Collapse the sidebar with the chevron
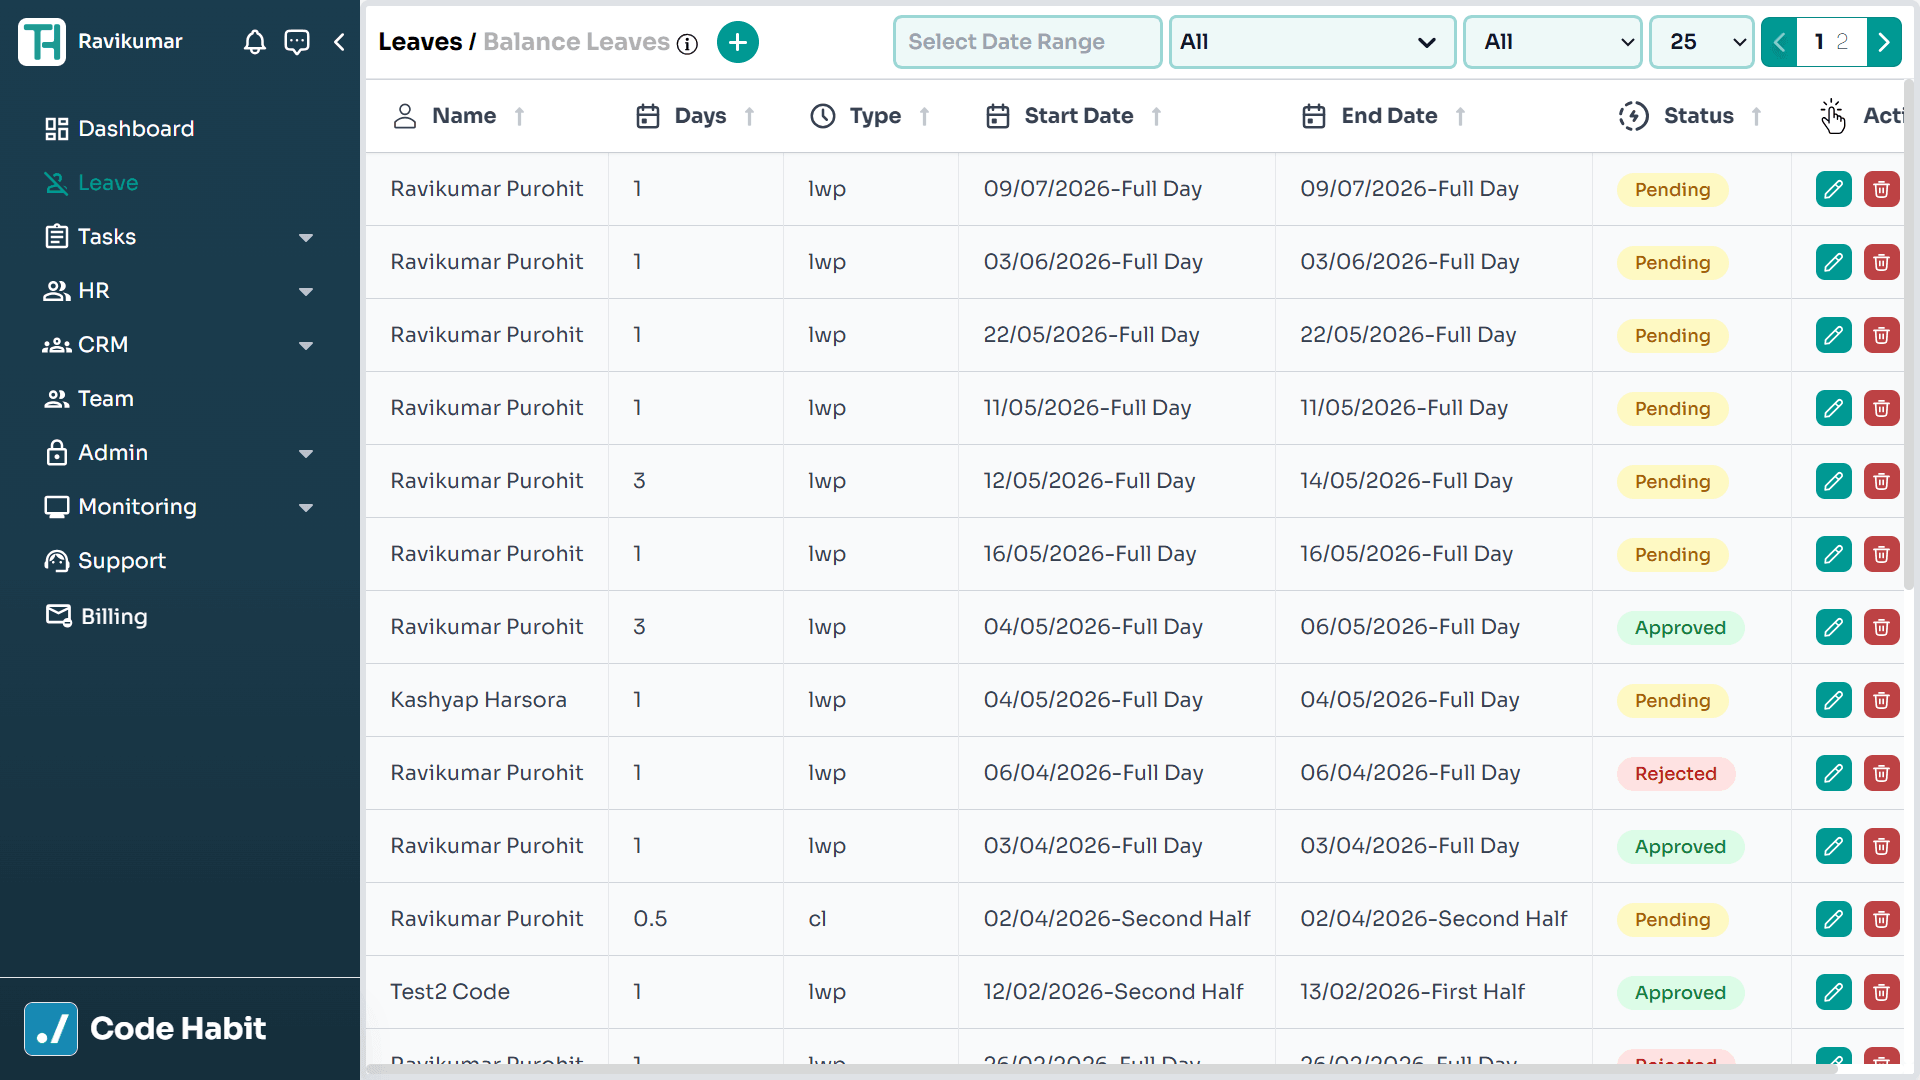The width and height of the screenshot is (1920, 1080). pos(339,42)
